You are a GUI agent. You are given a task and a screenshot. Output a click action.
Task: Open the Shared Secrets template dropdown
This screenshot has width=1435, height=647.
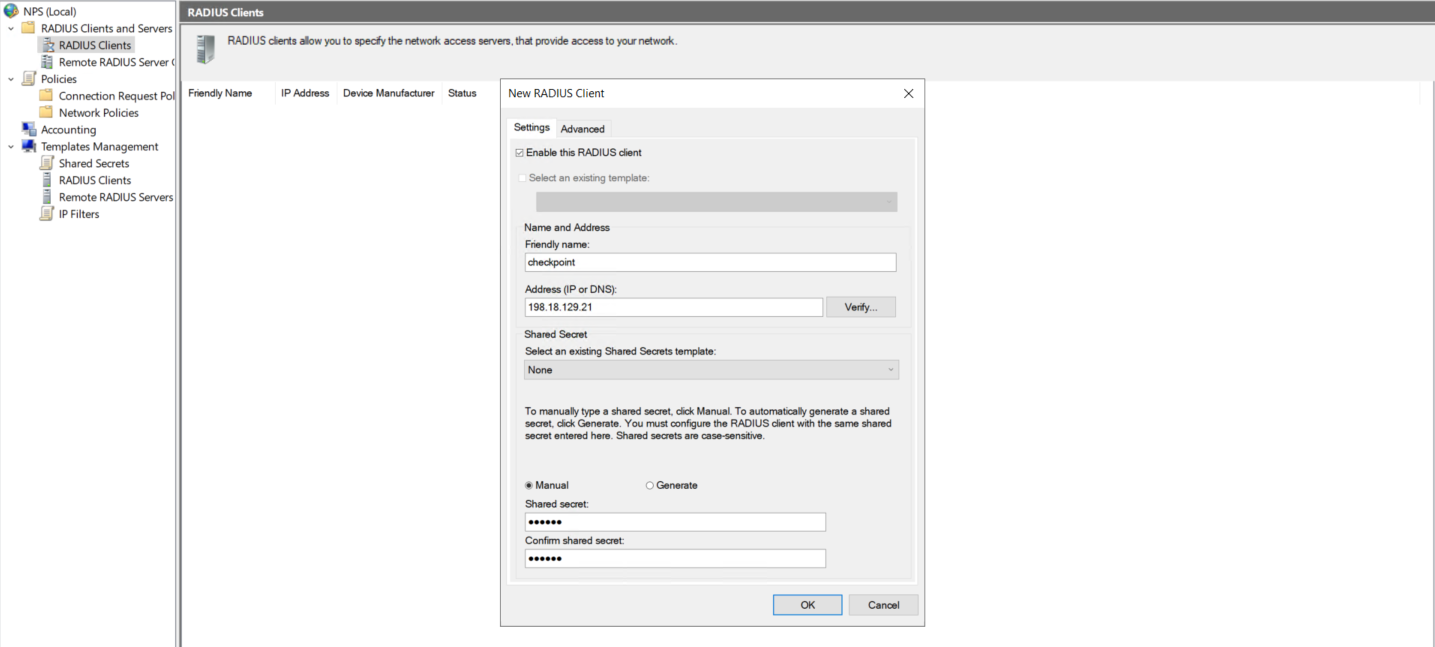click(x=711, y=370)
